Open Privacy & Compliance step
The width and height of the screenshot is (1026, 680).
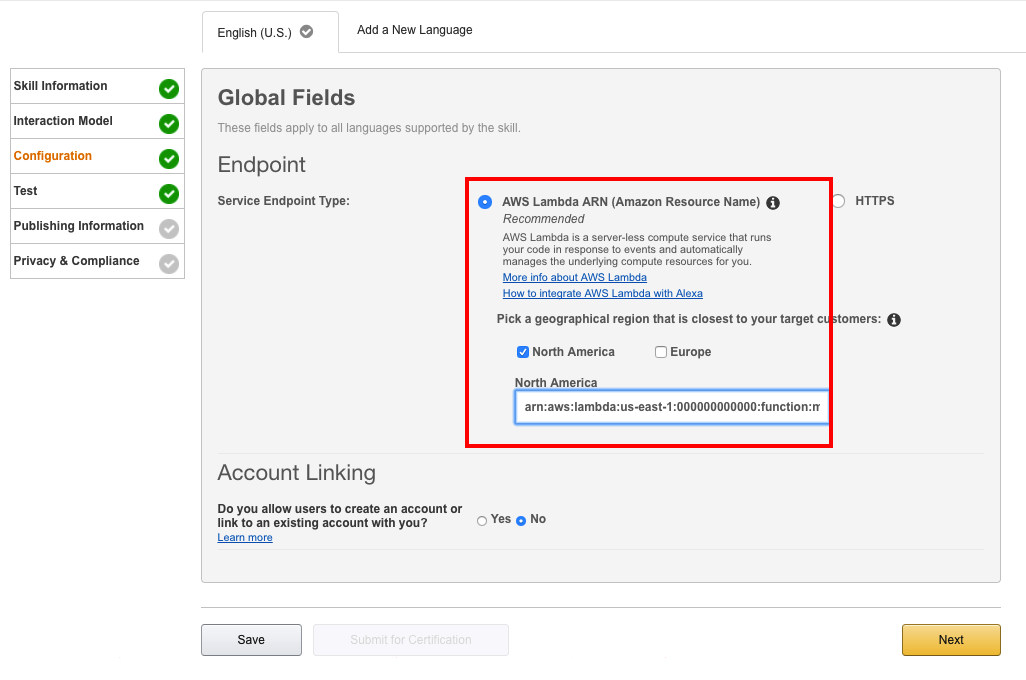click(97, 261)
